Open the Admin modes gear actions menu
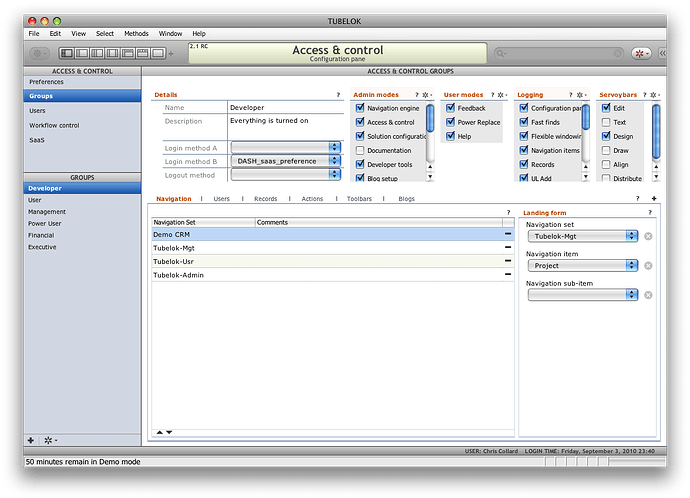 pyautogui.click(x=427, y=95)
